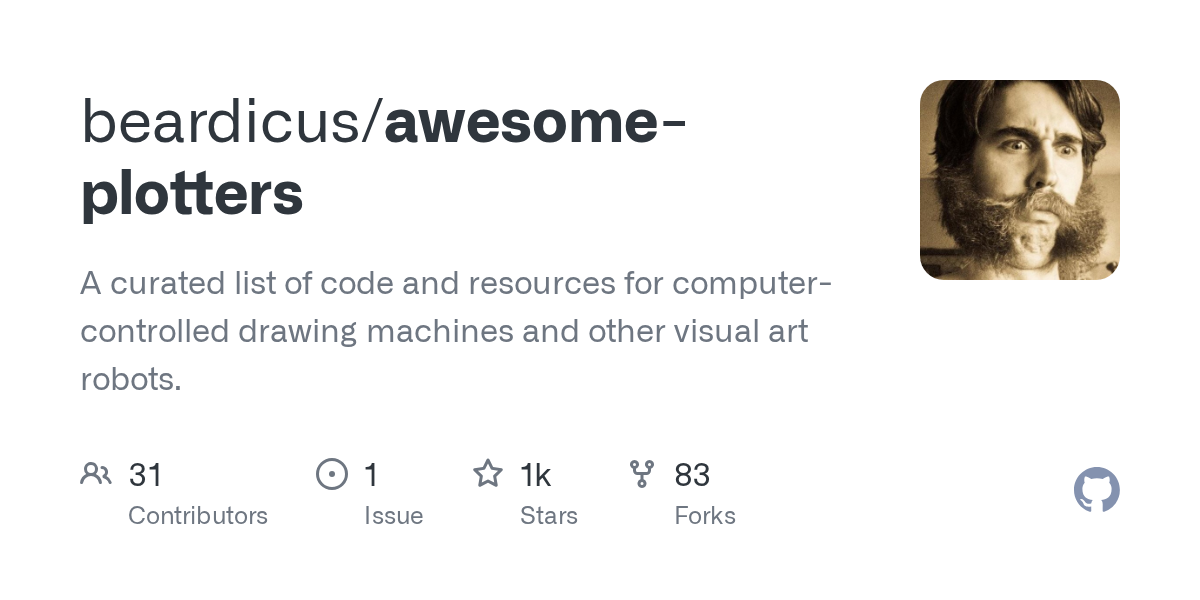This screenshot has width=1200, height=600.
Task: Click the Issue circle-dot icon
Action: [331, 474]
